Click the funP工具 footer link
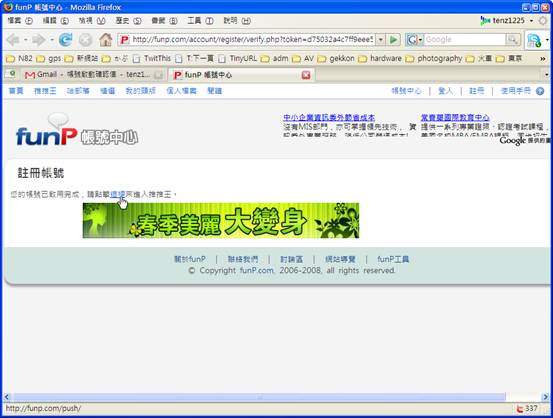The height and width of the screenshot is (418, 553). [393, 259]
